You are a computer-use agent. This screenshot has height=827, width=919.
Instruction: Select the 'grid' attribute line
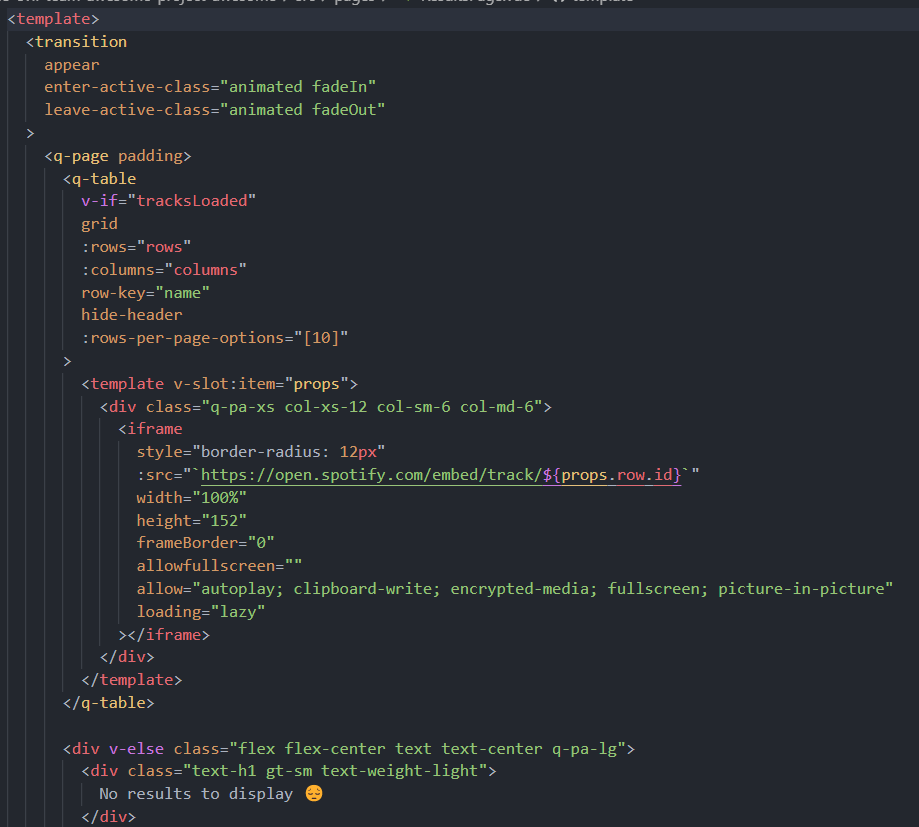(x=99, y=224)
